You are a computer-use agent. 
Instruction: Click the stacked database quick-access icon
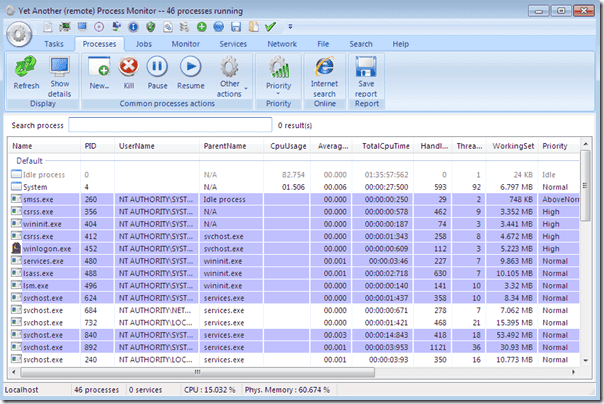pos(185,27)
